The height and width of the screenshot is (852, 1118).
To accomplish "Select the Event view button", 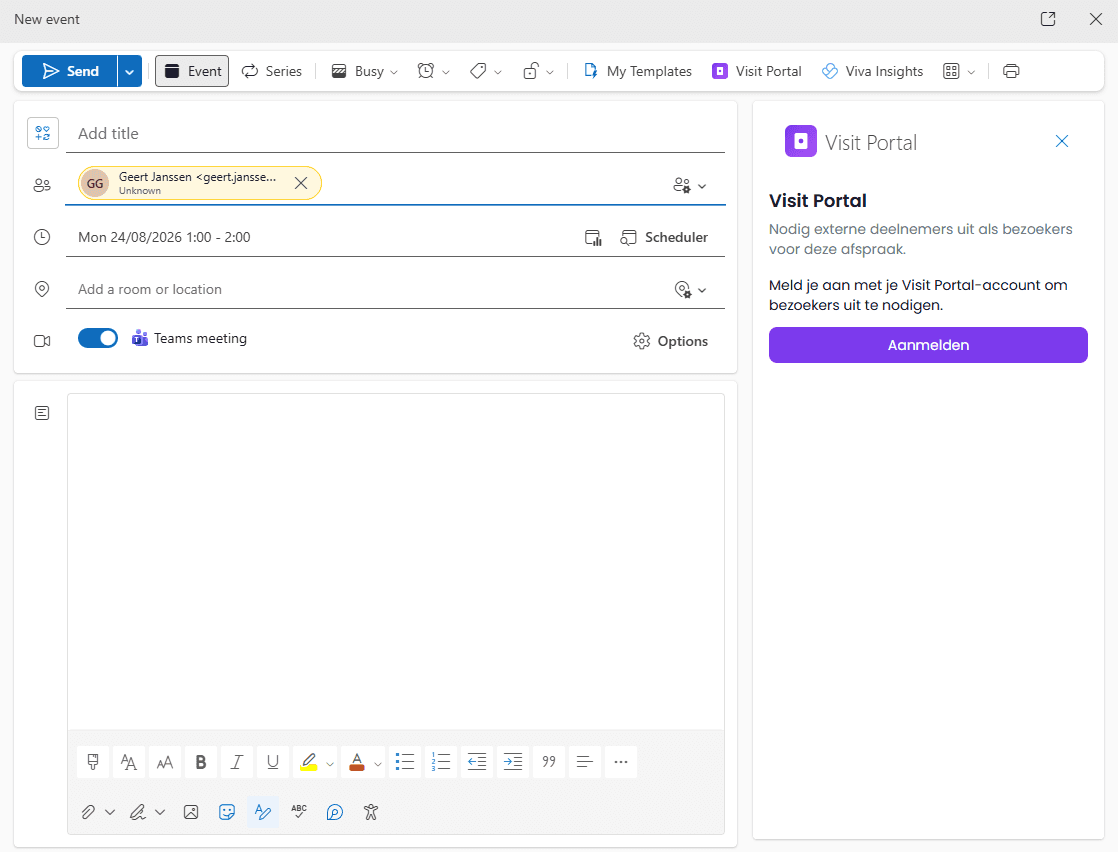I will coord(192,71).
